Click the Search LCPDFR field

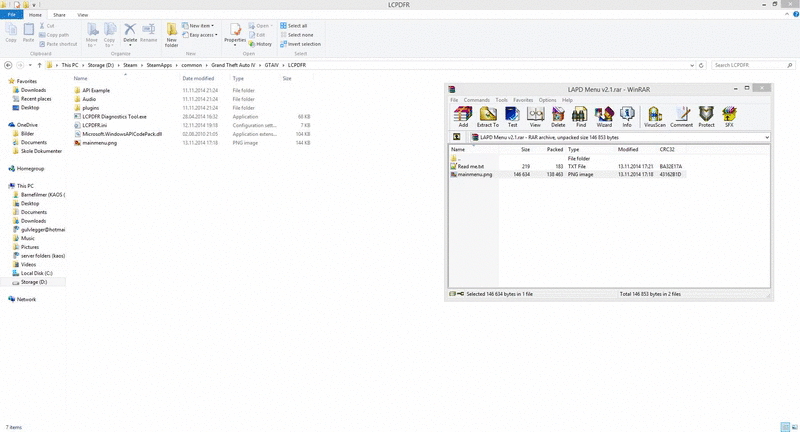click(x=753, y=65)
